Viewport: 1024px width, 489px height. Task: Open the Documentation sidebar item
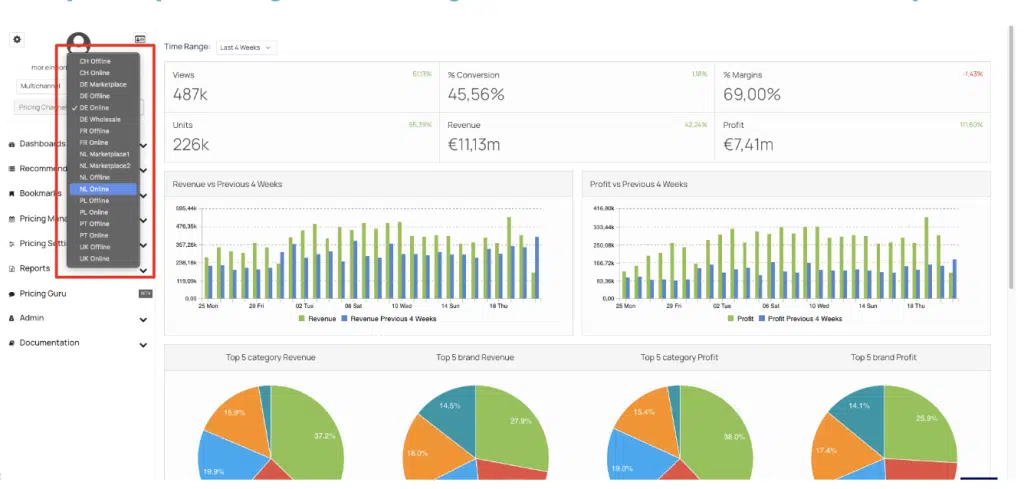pos(50,343)
